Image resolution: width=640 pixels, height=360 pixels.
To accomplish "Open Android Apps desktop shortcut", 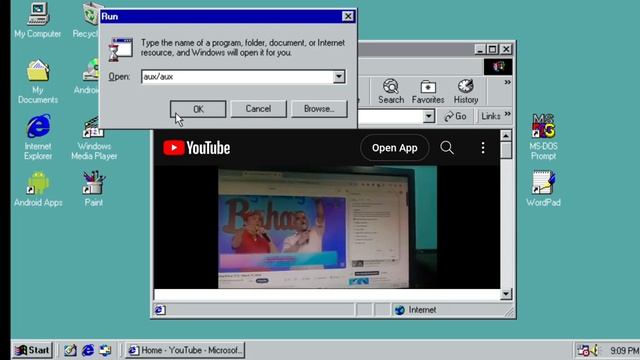I will 38,189.
